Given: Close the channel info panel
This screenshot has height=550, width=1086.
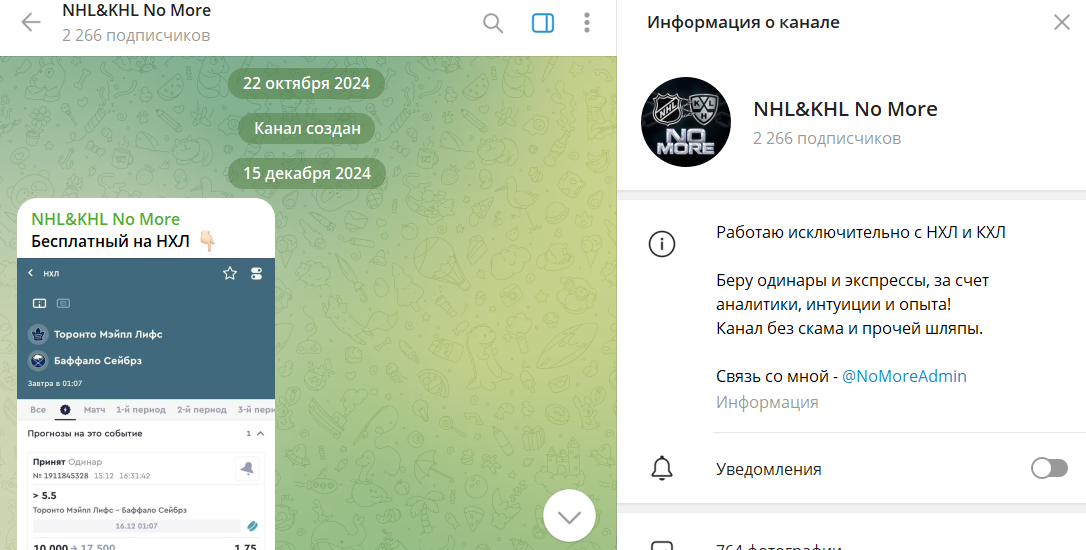Looking at the screenshot, I should pyautogui.click(x=1061, y=22).
